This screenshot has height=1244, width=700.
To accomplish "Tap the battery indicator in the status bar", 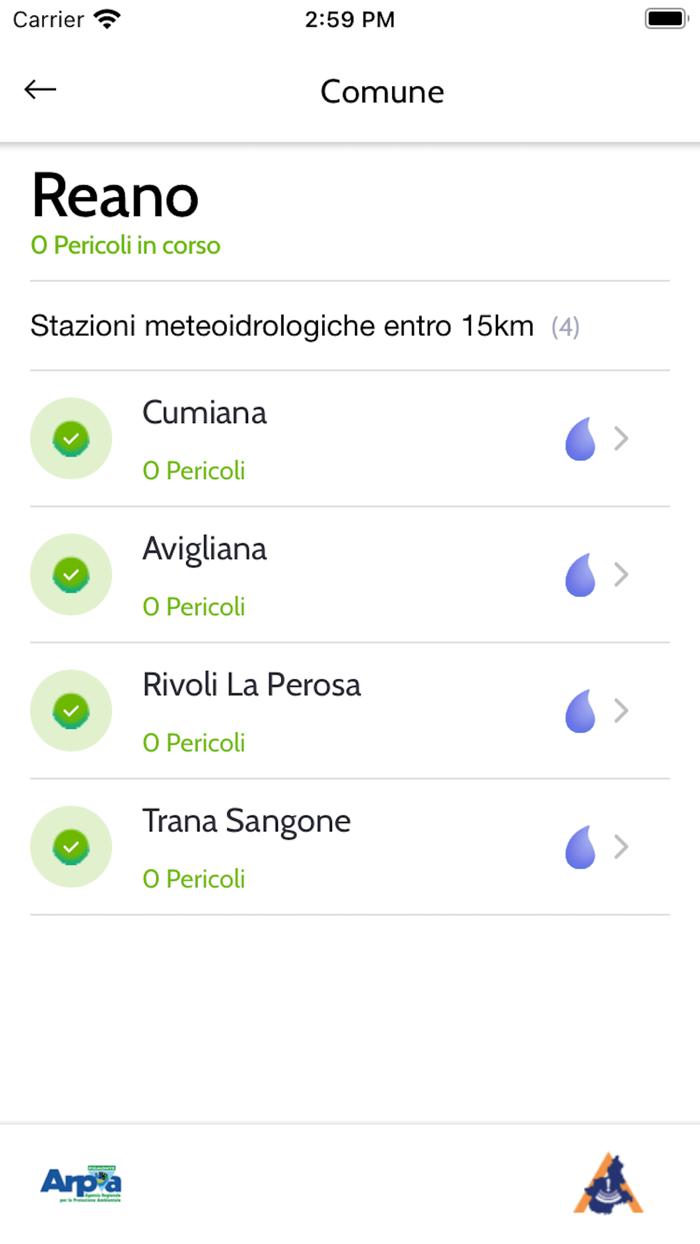I will 664,17.
